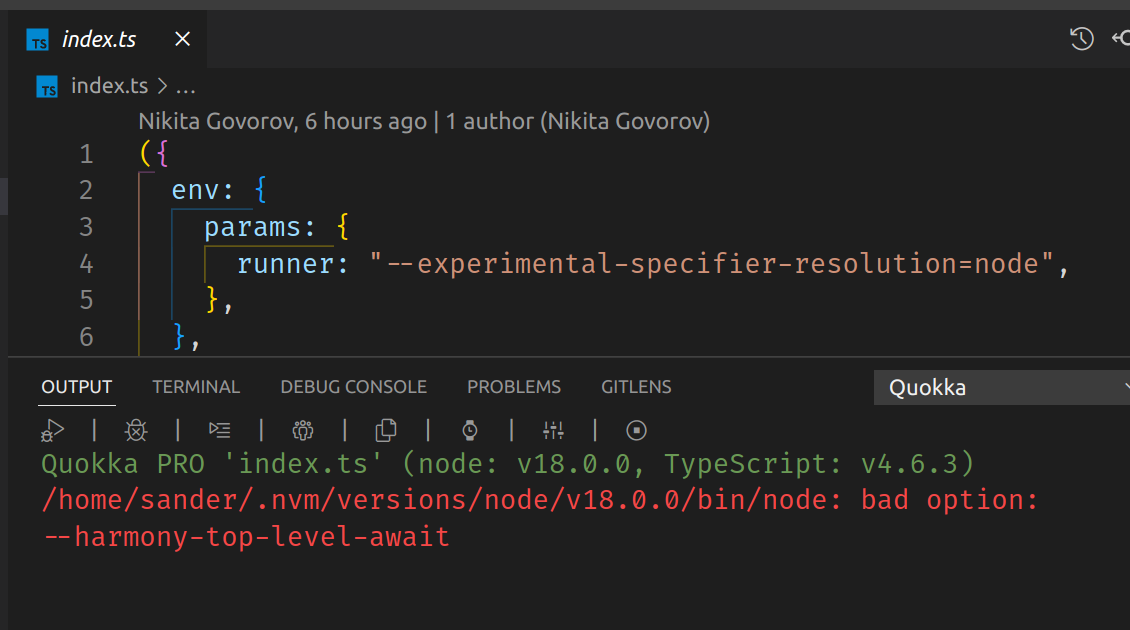The height and width of the screenshot is (630, 1130).
Task: Select the DEBUG CONSOLE tab
Action: click(x=353, y=386)
